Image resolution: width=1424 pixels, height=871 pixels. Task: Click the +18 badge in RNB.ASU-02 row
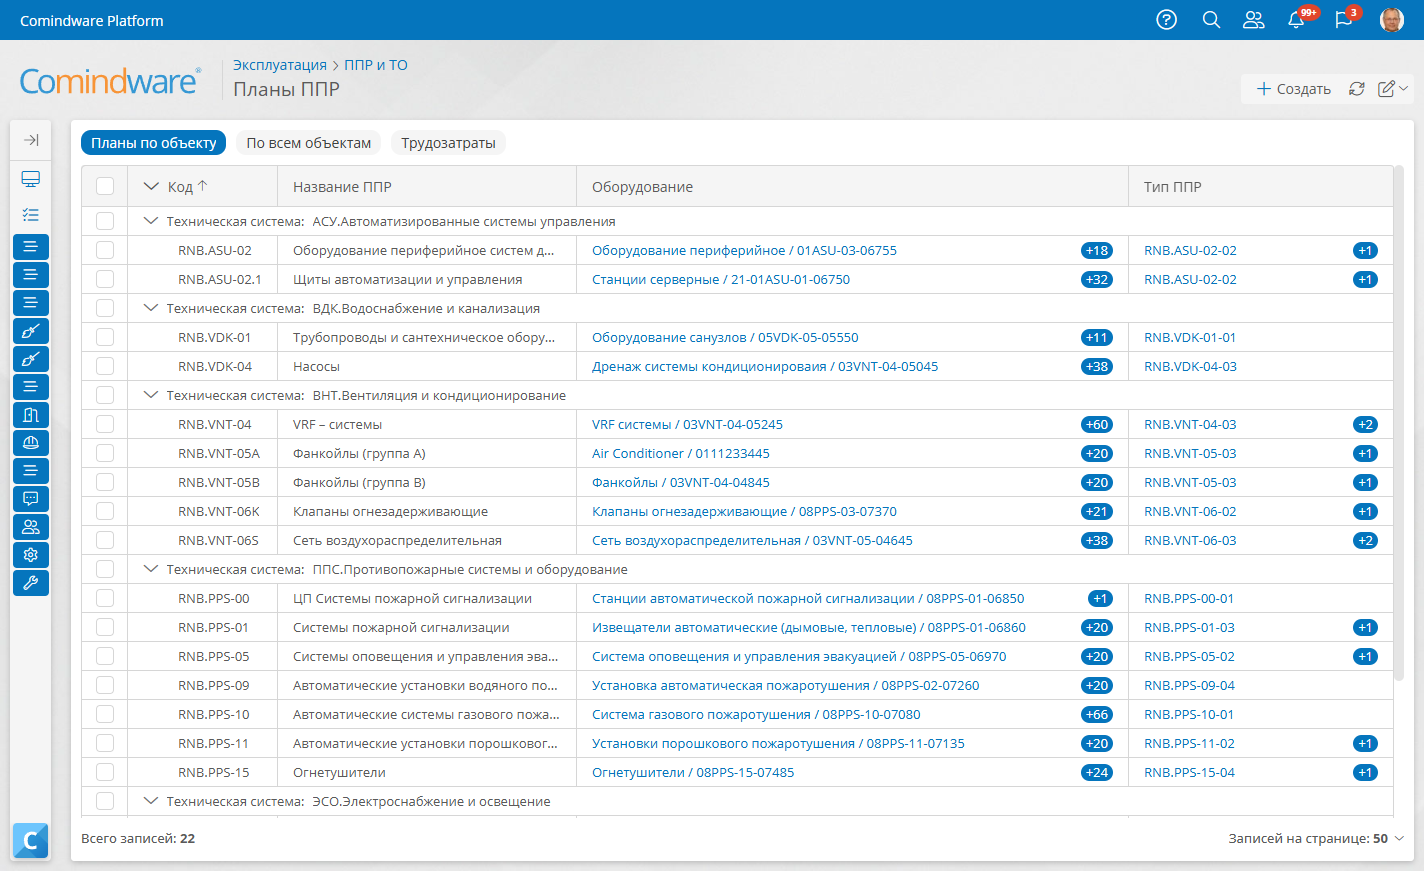1097,251
